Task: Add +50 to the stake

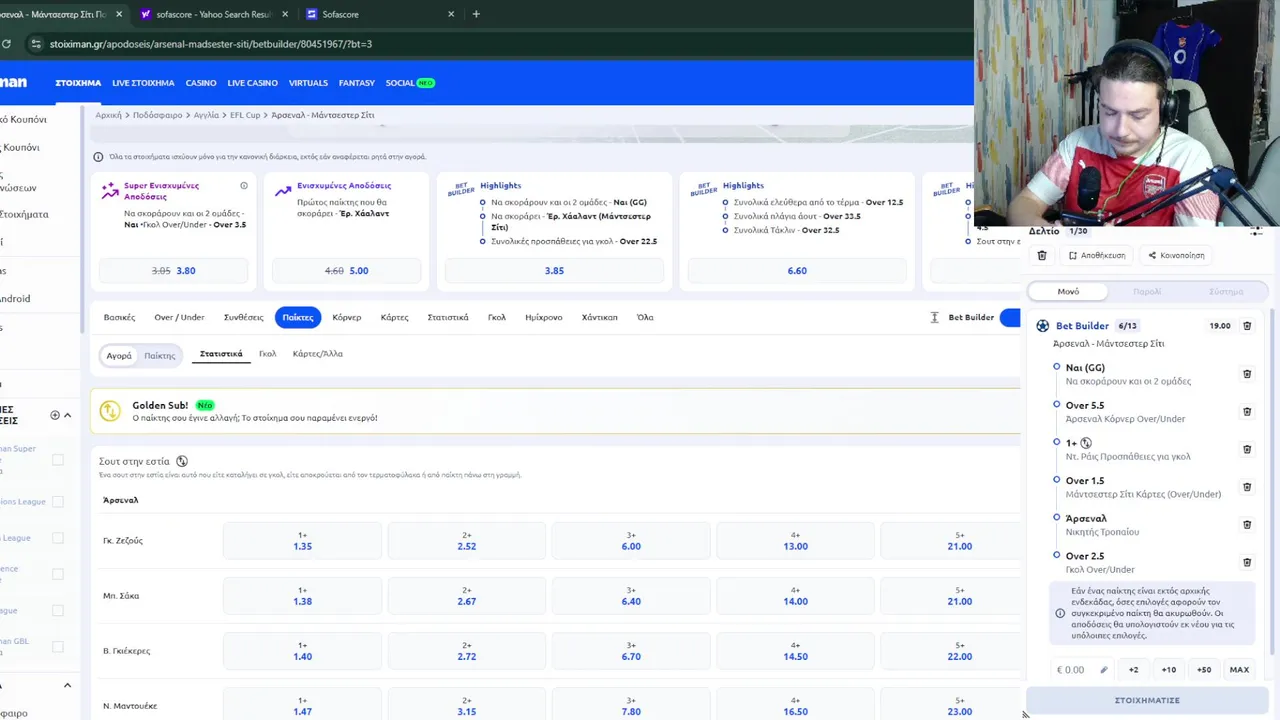Action: 1204,670
